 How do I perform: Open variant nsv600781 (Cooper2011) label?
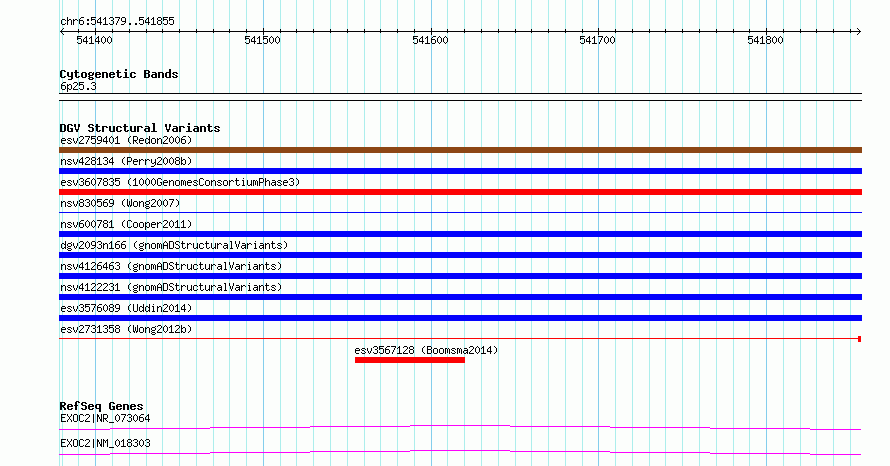(x=126, y=224)
